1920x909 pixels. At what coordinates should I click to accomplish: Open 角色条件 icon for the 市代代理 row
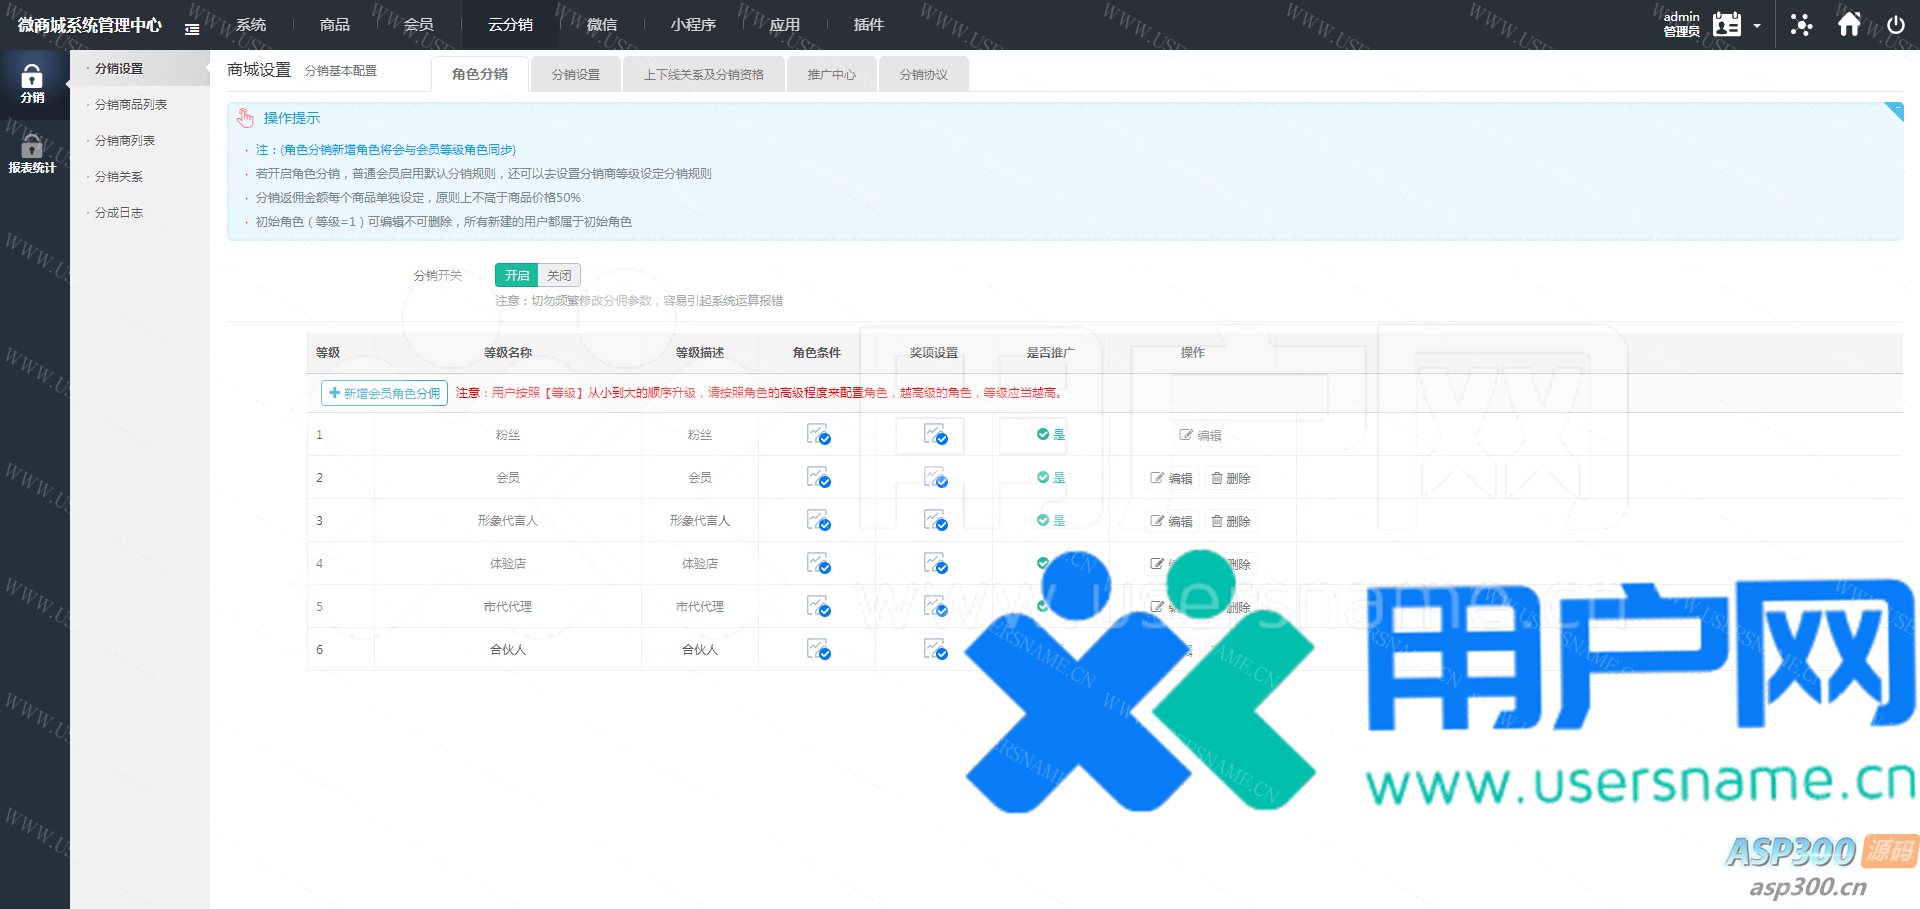(818, 606)
